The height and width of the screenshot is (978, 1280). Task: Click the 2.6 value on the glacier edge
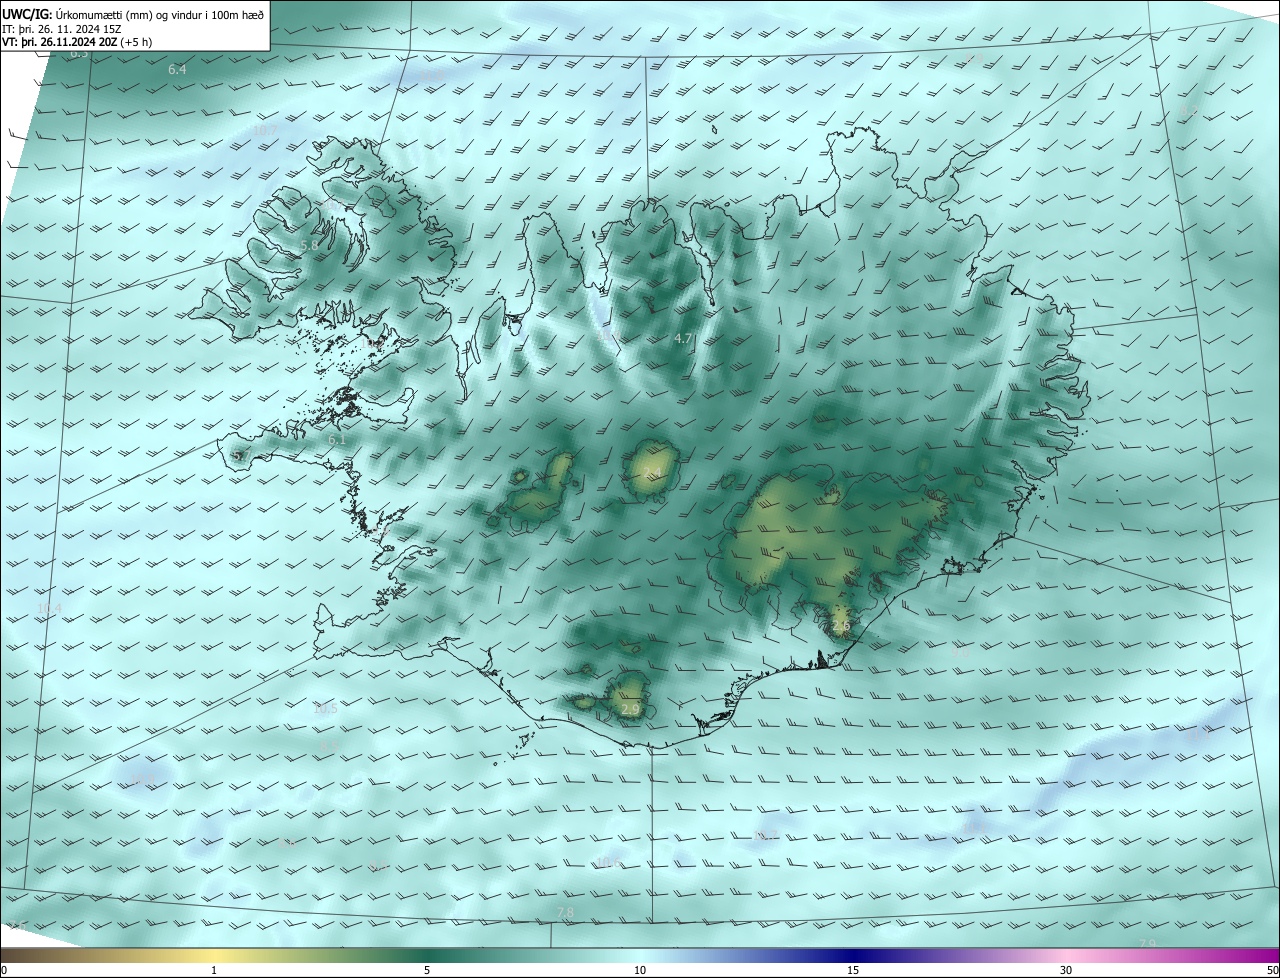[841, 627]
